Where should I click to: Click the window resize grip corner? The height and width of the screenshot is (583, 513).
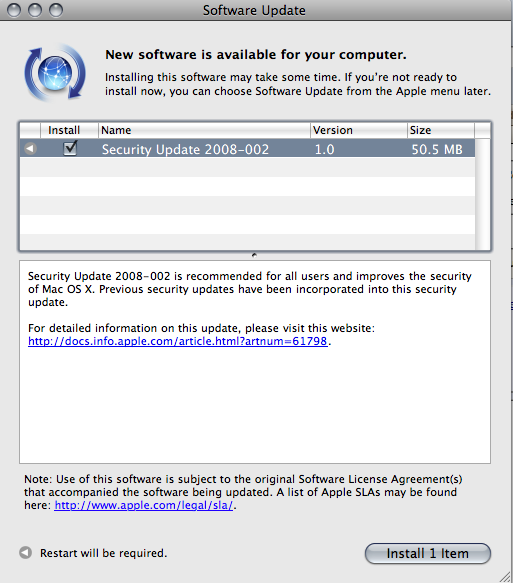505,576
